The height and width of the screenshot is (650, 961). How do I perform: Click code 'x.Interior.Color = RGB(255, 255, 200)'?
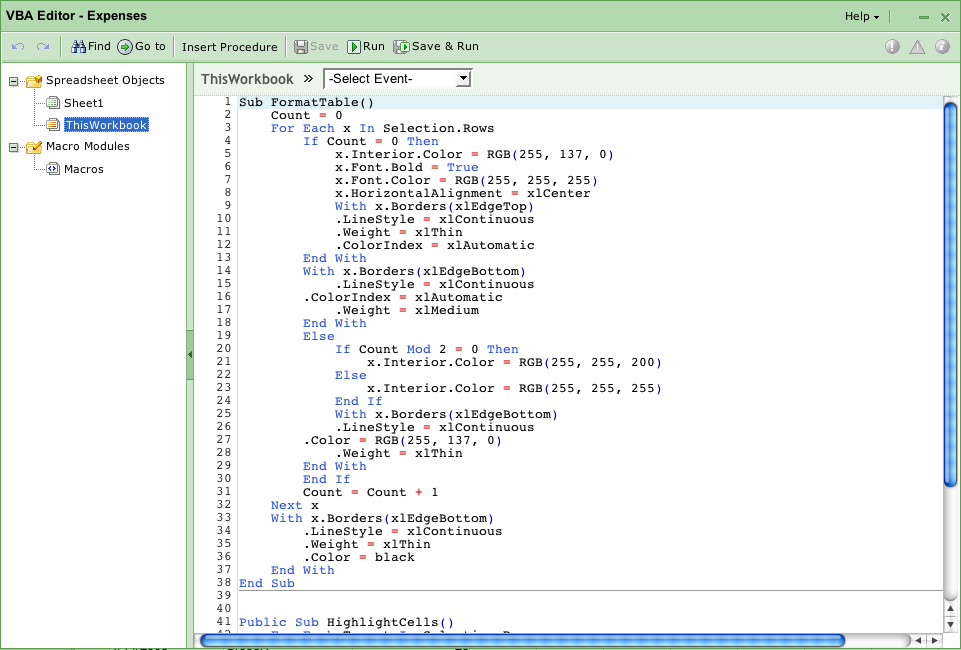[x=514, y=362]
